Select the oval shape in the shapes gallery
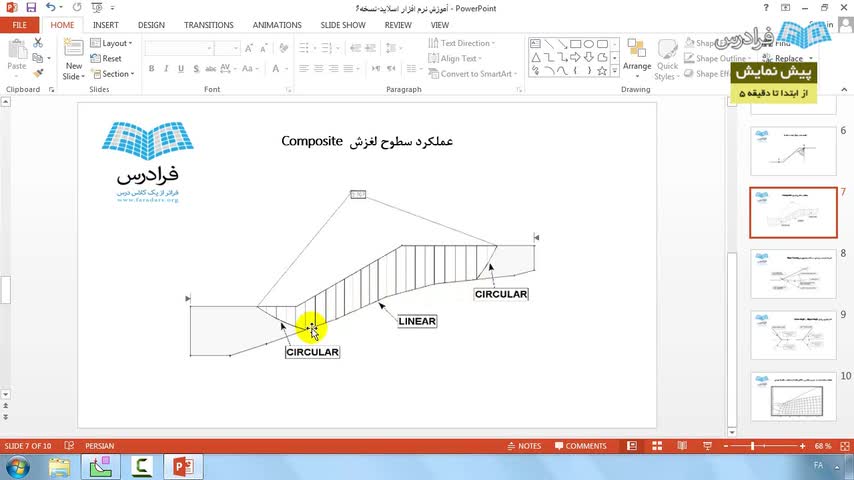 [589, 44]
